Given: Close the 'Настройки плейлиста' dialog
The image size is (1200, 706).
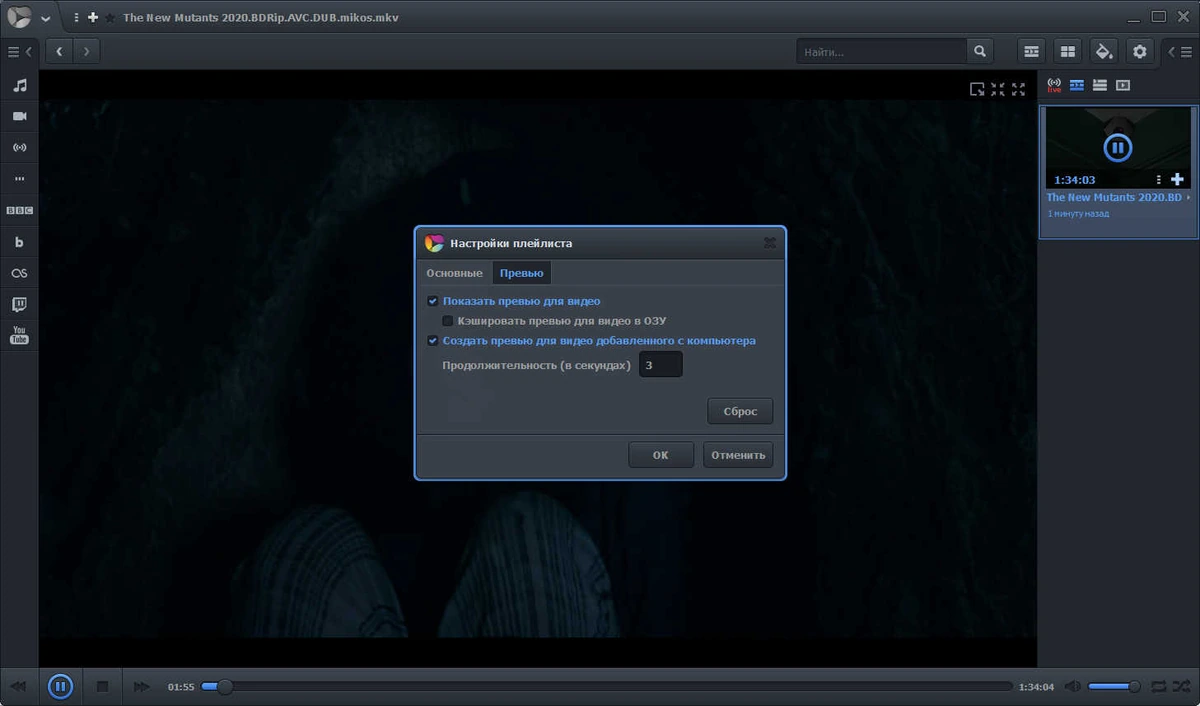Looking at the screenshot, I should tap(770, 243).
